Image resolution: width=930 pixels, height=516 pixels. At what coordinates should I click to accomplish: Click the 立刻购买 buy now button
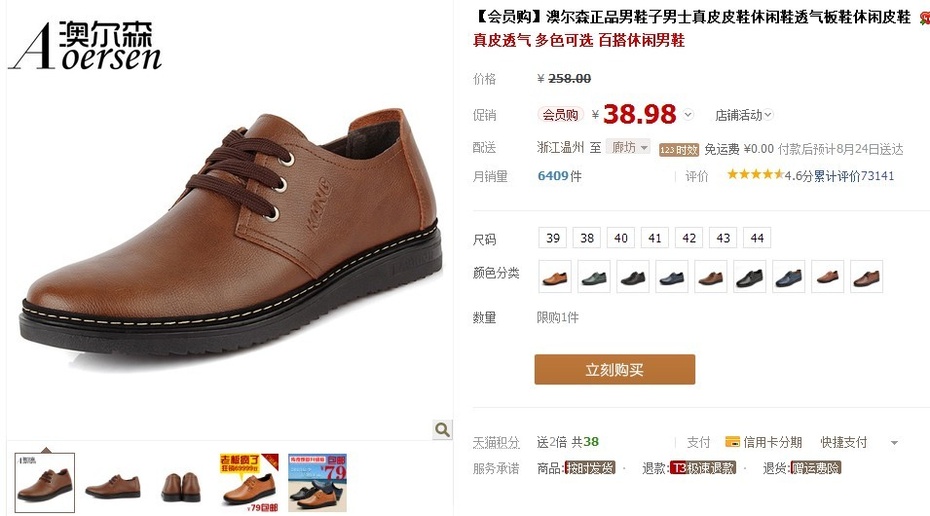[614, 370]
